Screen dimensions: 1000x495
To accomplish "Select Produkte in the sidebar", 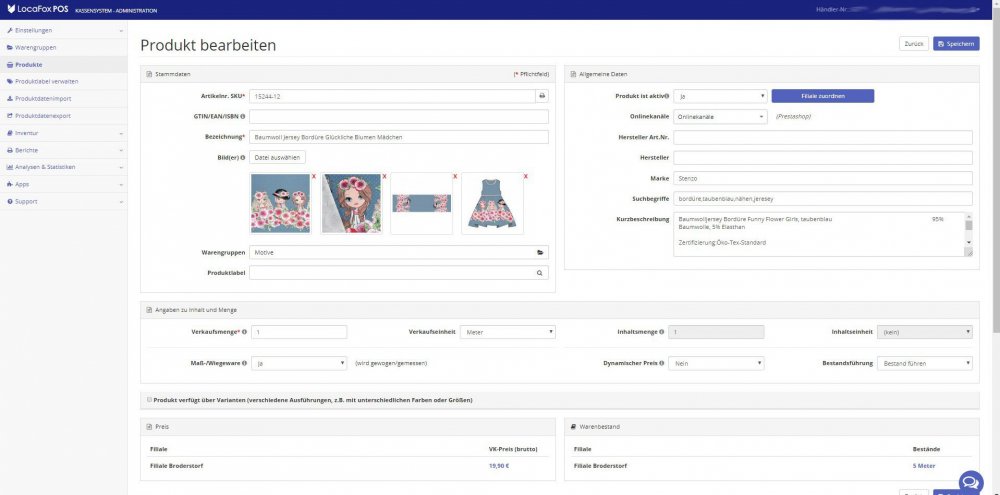I will [64, 65].
